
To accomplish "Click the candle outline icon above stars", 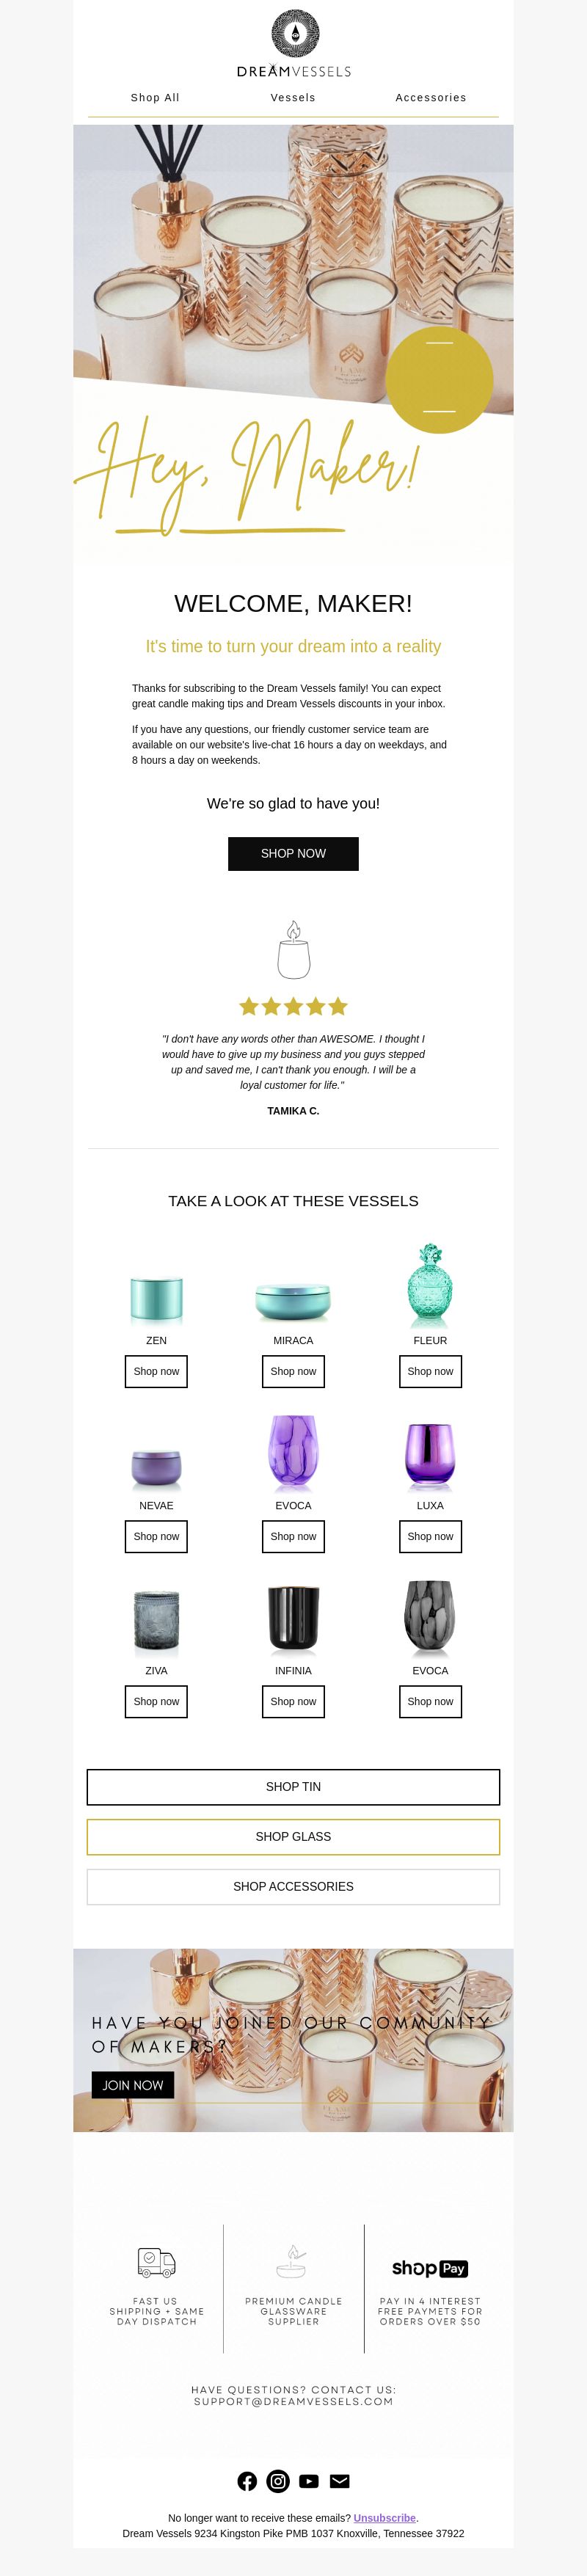I will pyautogui.click(x=294, y=950).
